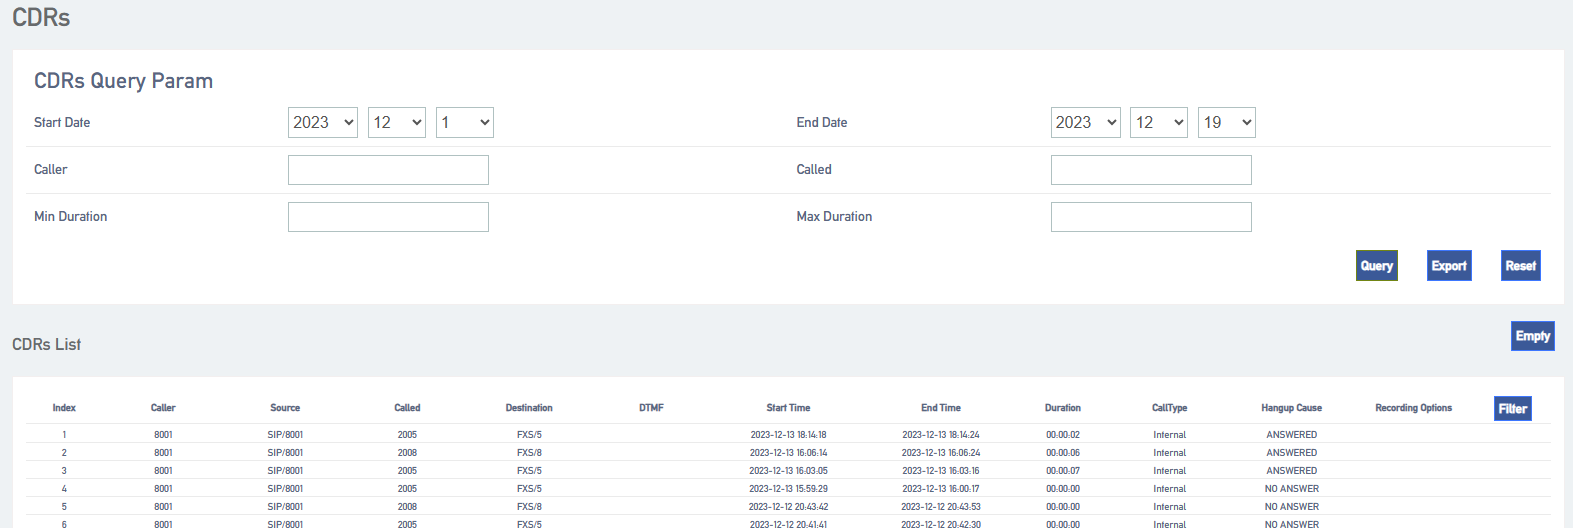Click the Max Duration input field

click(x=1151, y=217)
